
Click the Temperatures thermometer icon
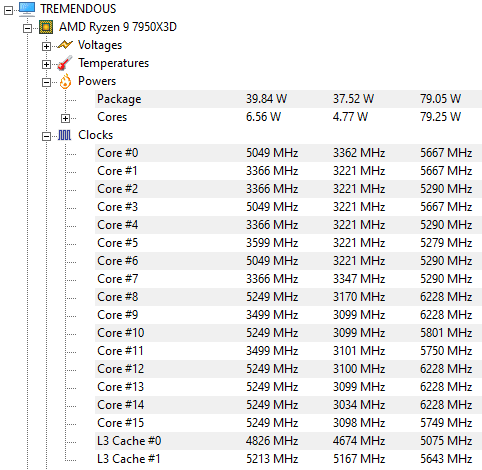pos(65,63)
